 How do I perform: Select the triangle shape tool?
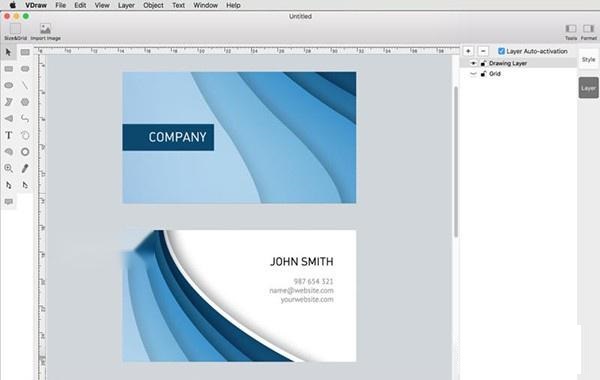pos(8,119)
